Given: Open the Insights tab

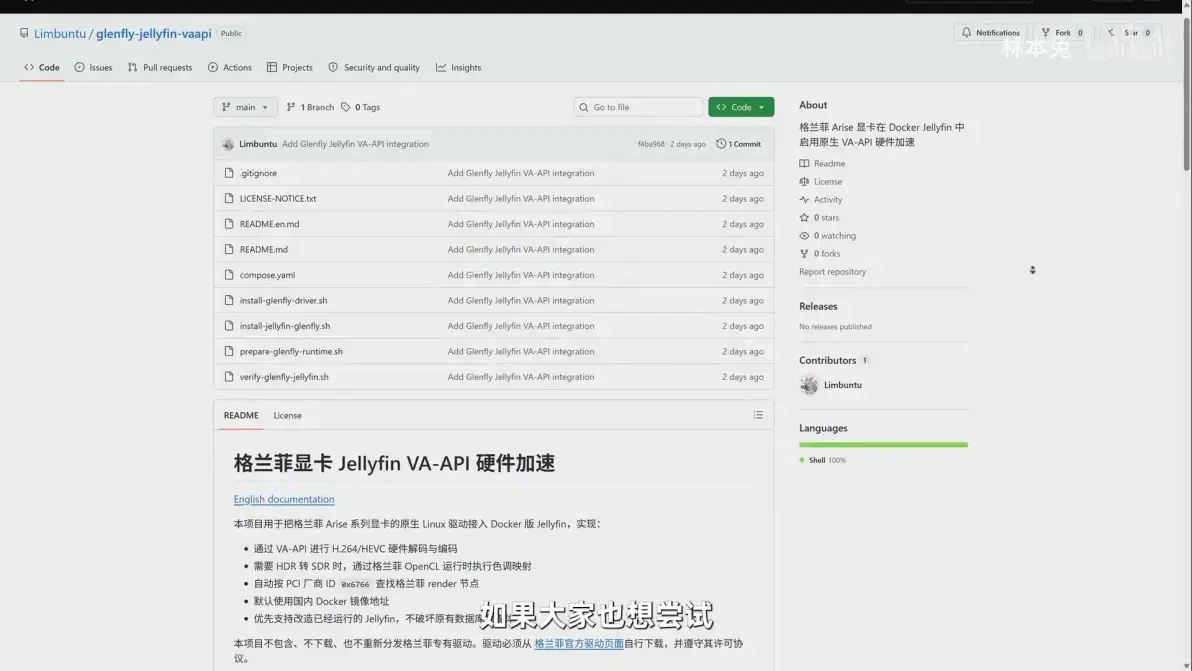Looking at the screenshot, I should [x=458, y=68].
